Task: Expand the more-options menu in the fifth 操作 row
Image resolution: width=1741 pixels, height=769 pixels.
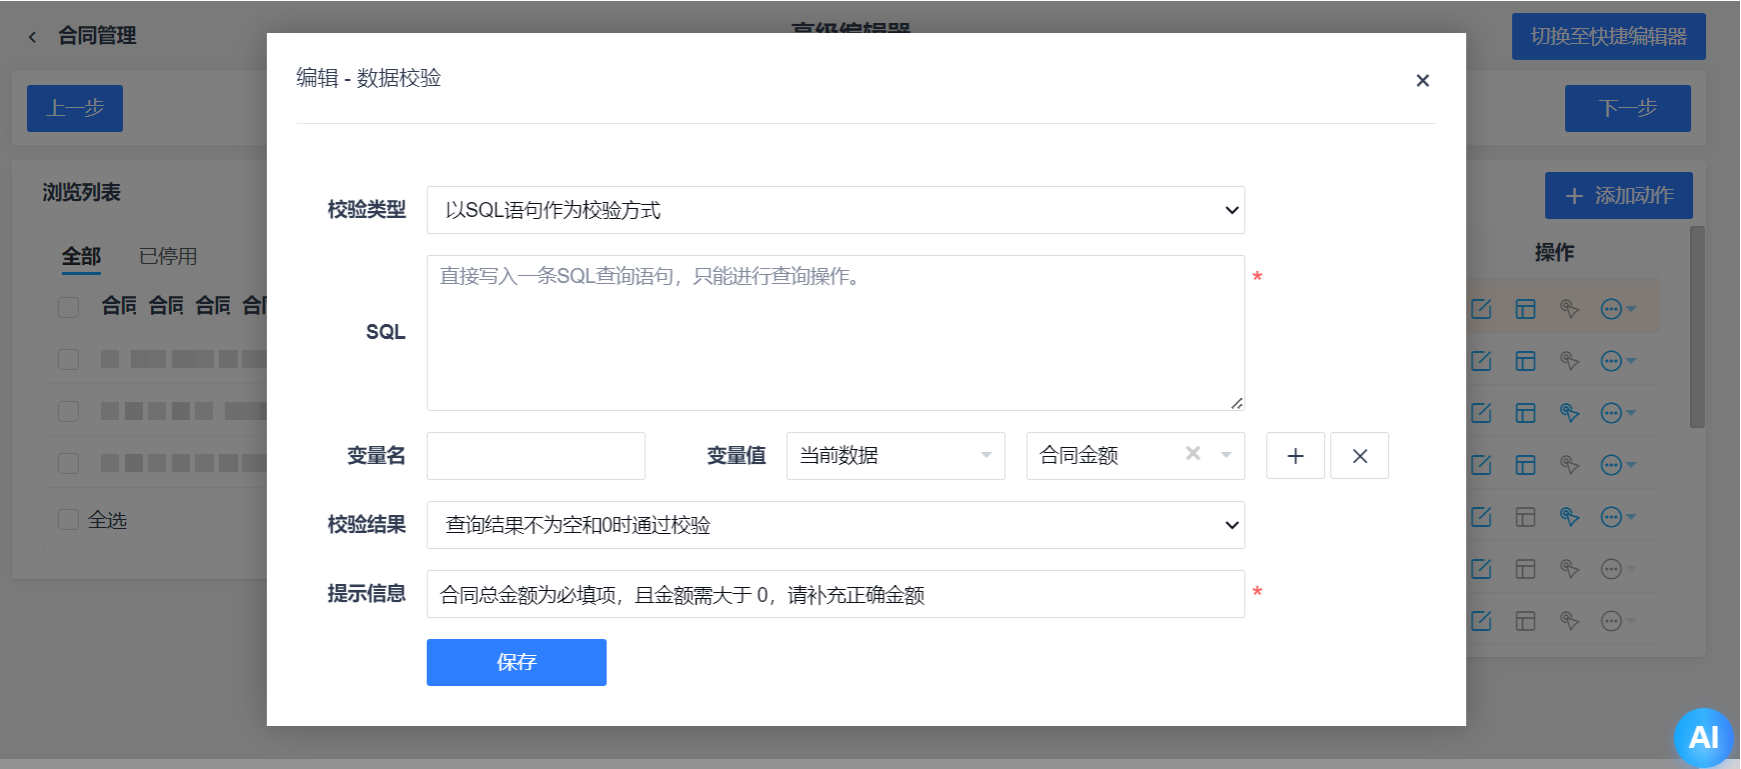Action: 1617,517
